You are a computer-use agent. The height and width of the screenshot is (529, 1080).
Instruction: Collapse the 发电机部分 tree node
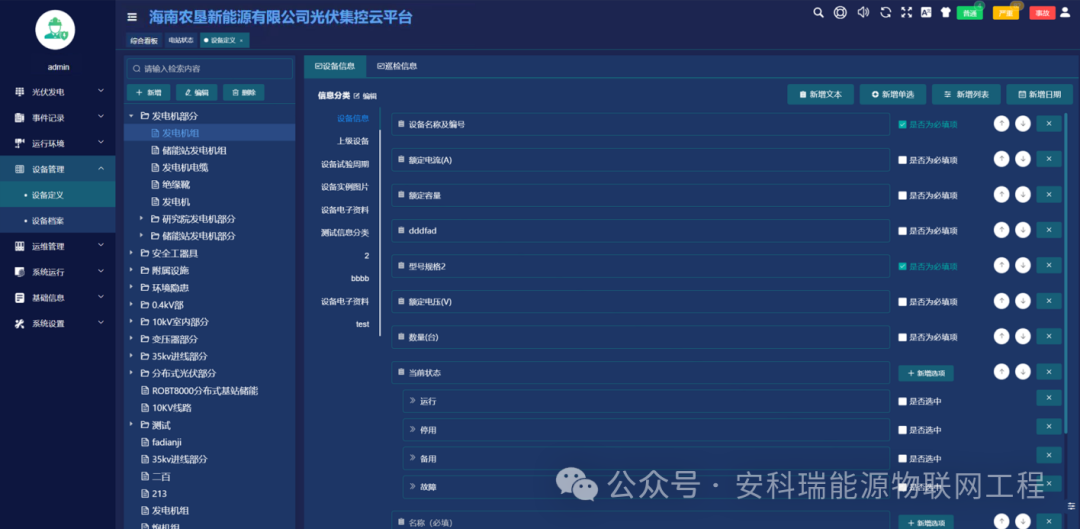coord(131,116)
